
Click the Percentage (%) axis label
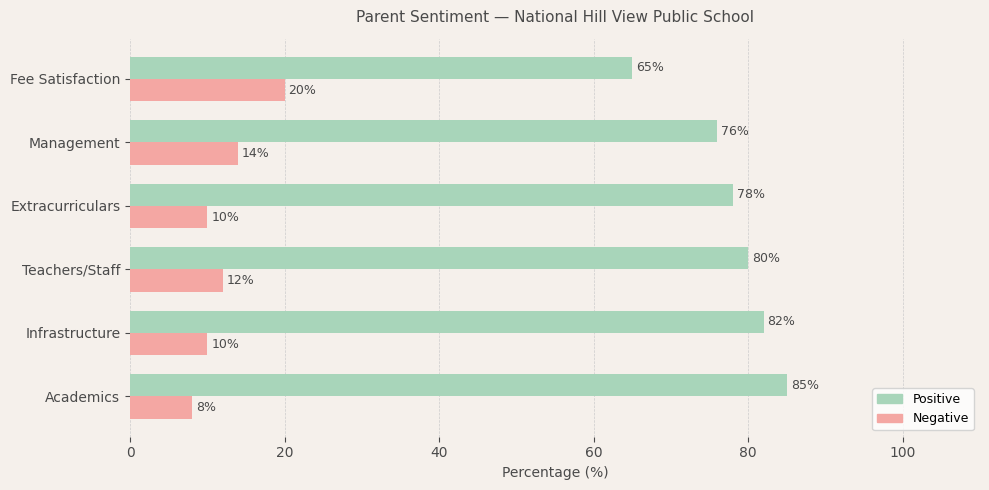point(554,472)
